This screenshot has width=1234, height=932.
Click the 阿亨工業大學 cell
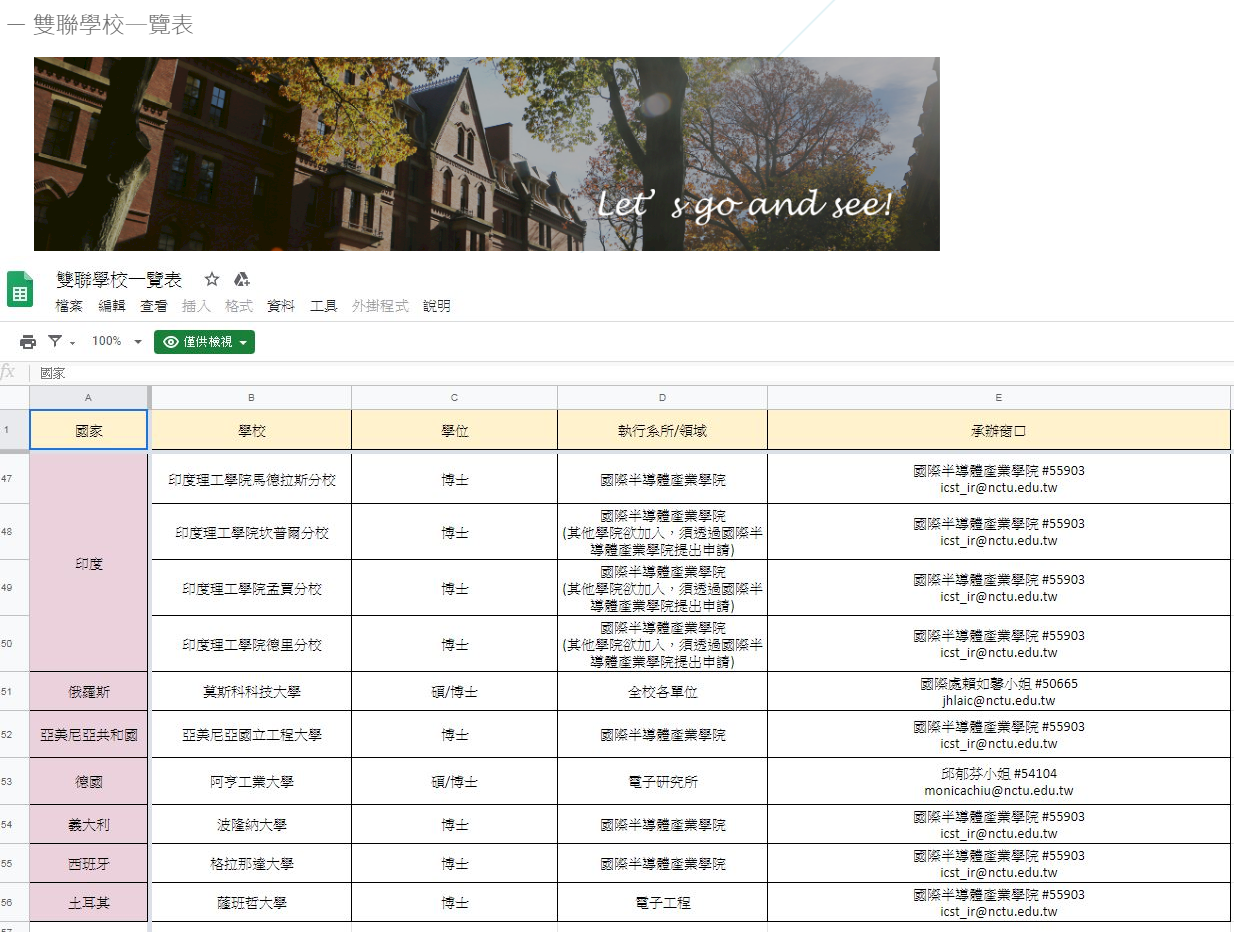[x=251, y=781]
